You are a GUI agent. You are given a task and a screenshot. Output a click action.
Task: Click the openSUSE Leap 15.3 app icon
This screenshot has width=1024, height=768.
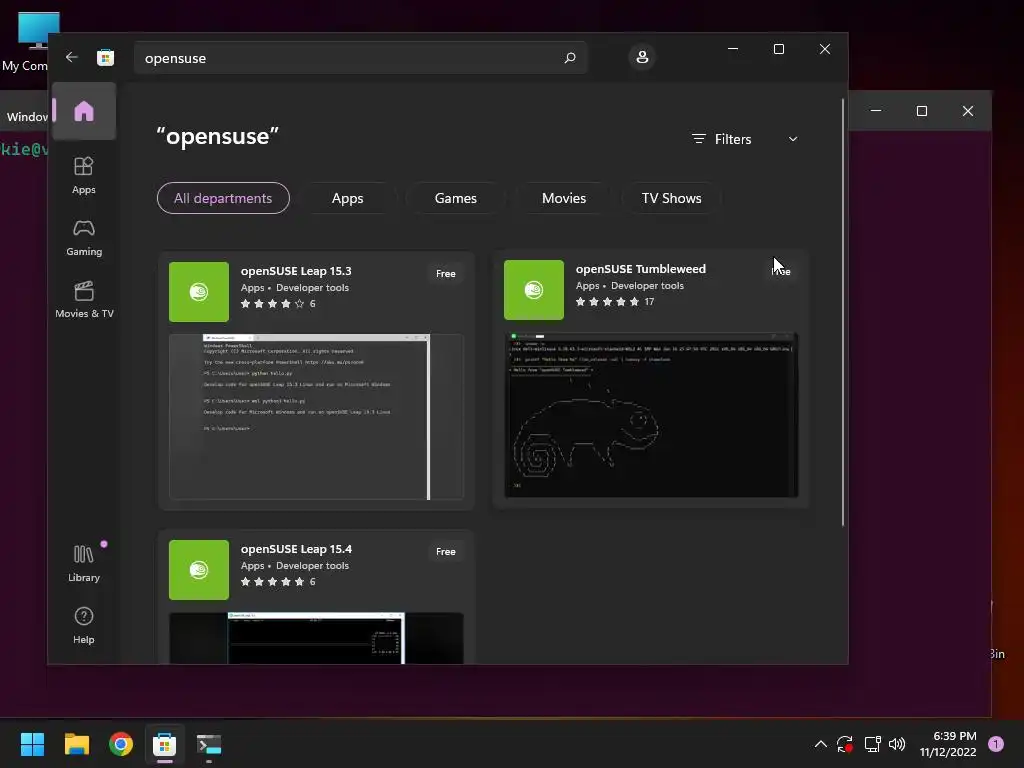click(199, 292)
